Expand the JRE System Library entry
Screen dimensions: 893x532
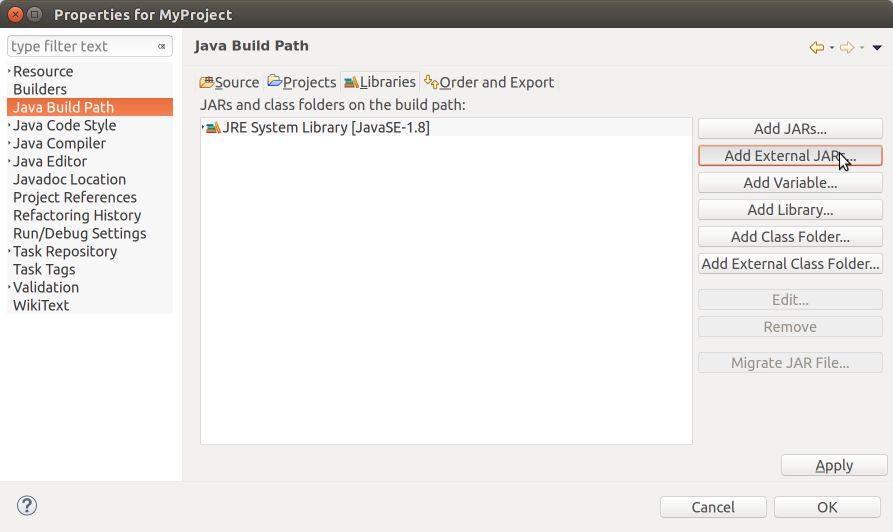click(x=203, y=127)
